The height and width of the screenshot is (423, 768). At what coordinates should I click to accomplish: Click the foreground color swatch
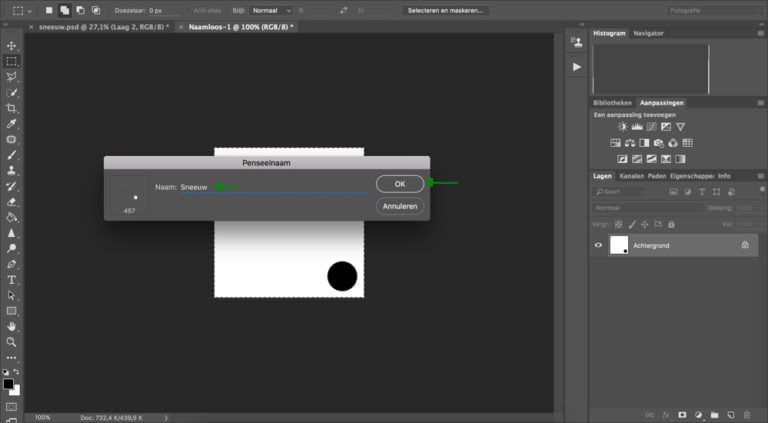[8, 384]
